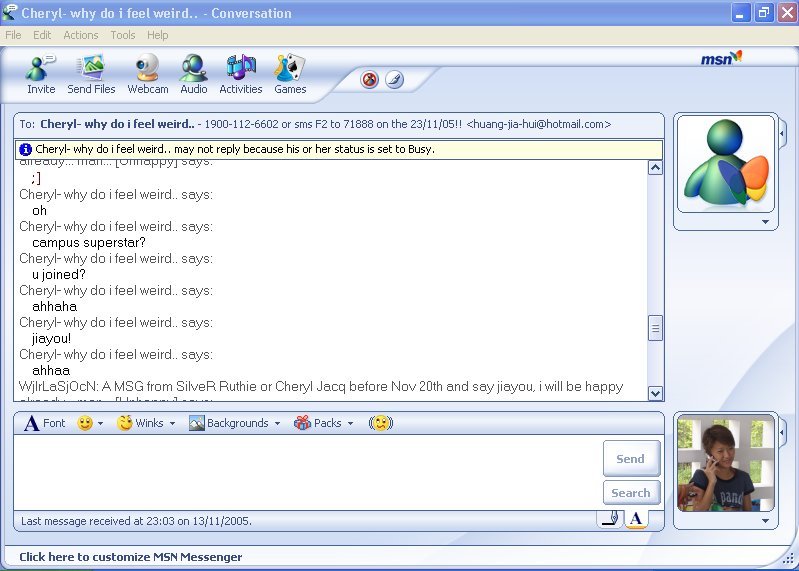Click the Backgrounds button

pyautogui.click(x=228, y=423)
